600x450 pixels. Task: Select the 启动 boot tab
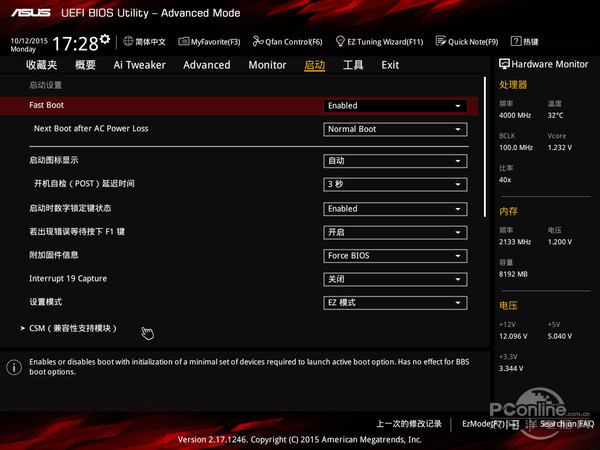click(x=315, y=65)
